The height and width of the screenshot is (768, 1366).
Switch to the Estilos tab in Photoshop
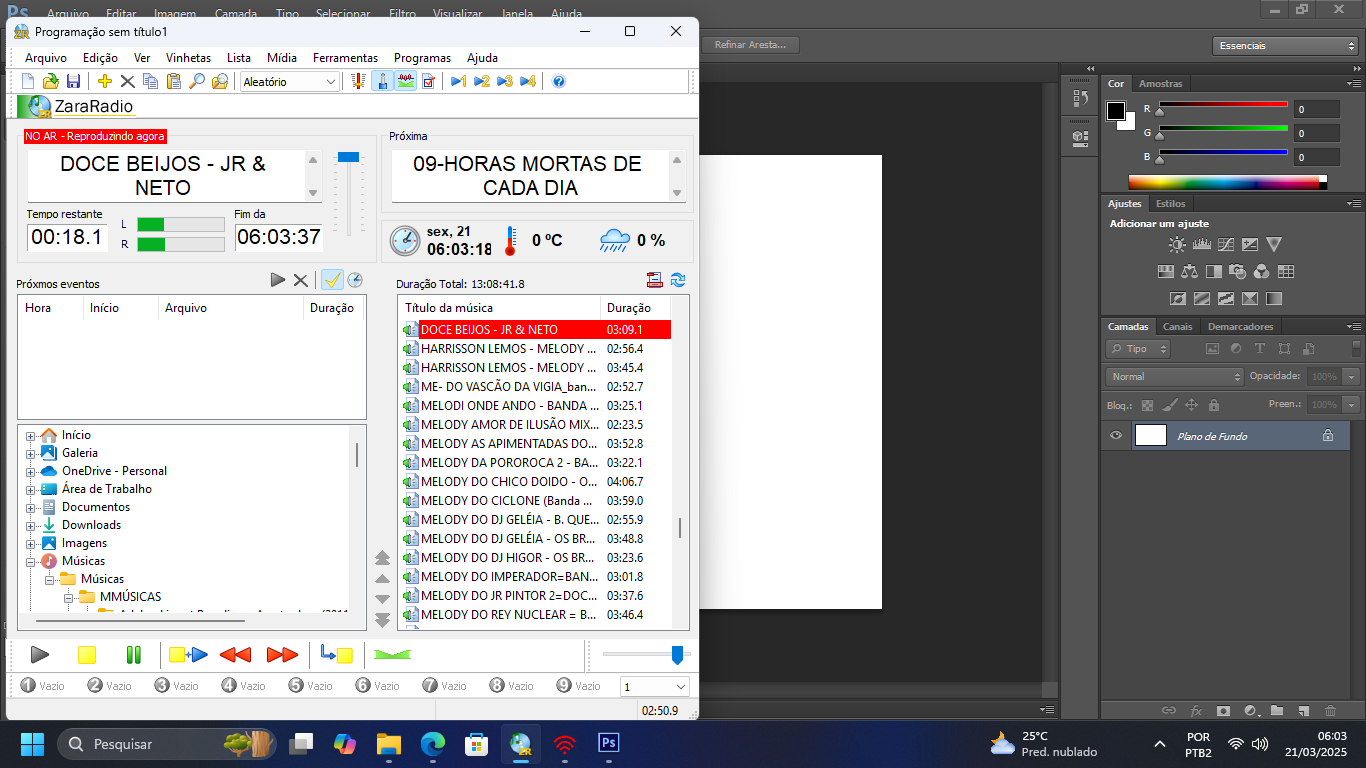coord(1170,204)
